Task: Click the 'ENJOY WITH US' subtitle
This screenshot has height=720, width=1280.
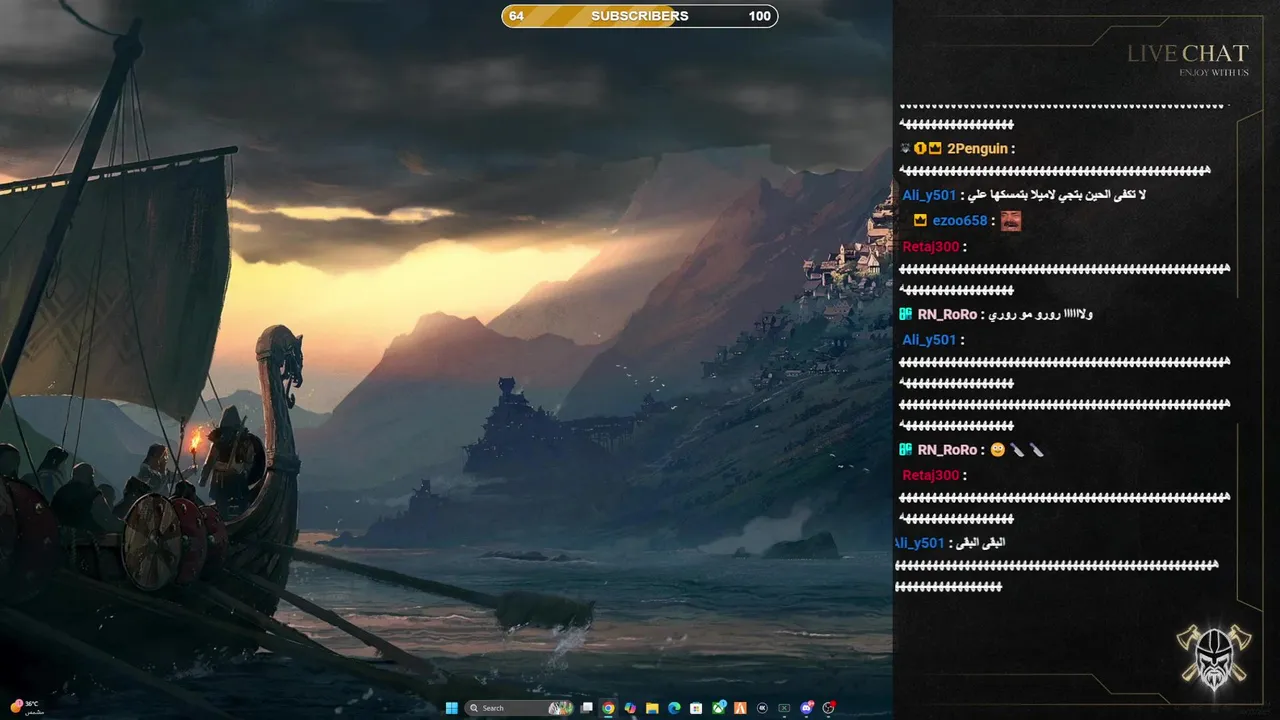Action: (x=1214, y=73)
